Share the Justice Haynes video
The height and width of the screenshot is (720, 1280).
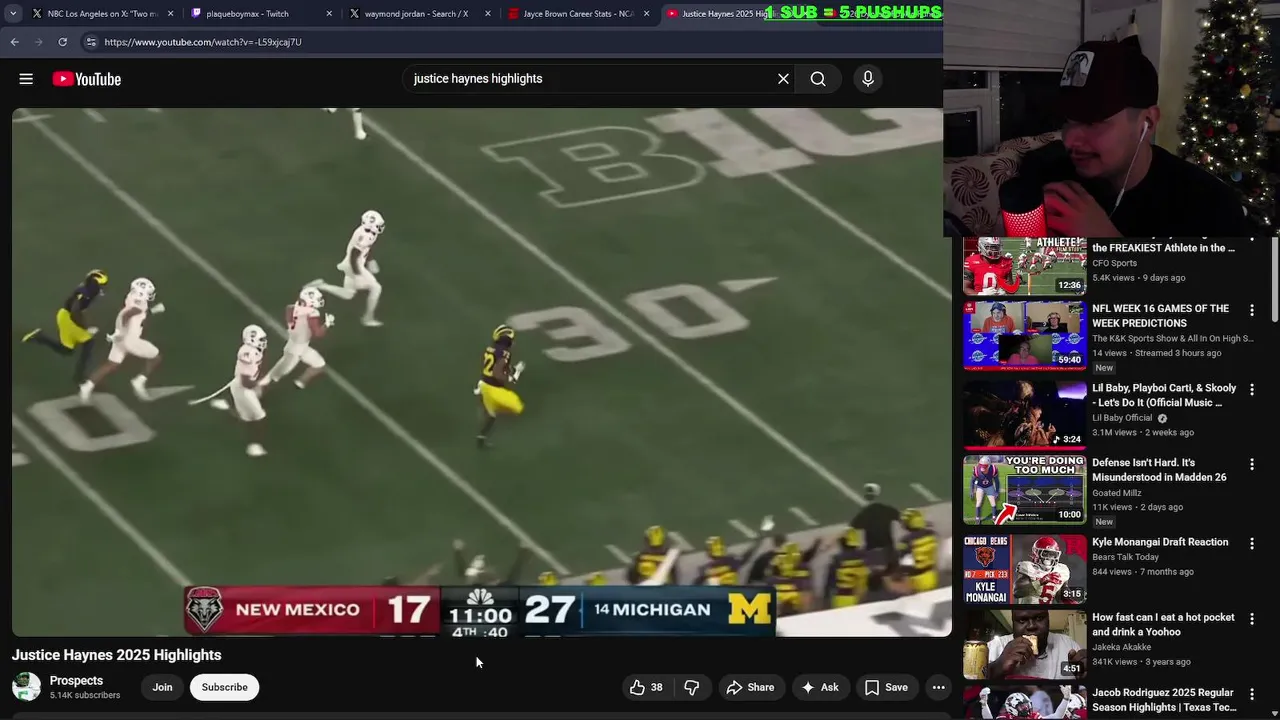coord(750,687)
